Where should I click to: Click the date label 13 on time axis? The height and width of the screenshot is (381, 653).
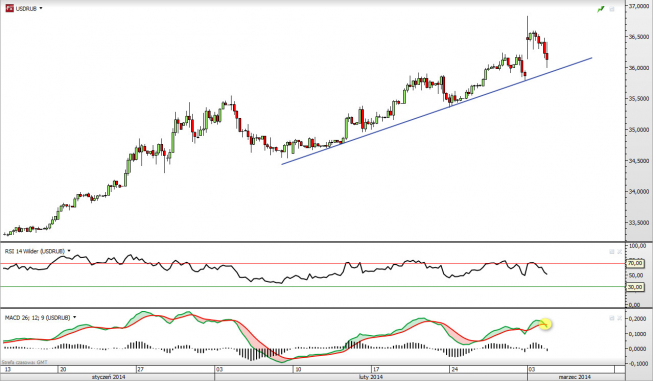coord(7,369)
